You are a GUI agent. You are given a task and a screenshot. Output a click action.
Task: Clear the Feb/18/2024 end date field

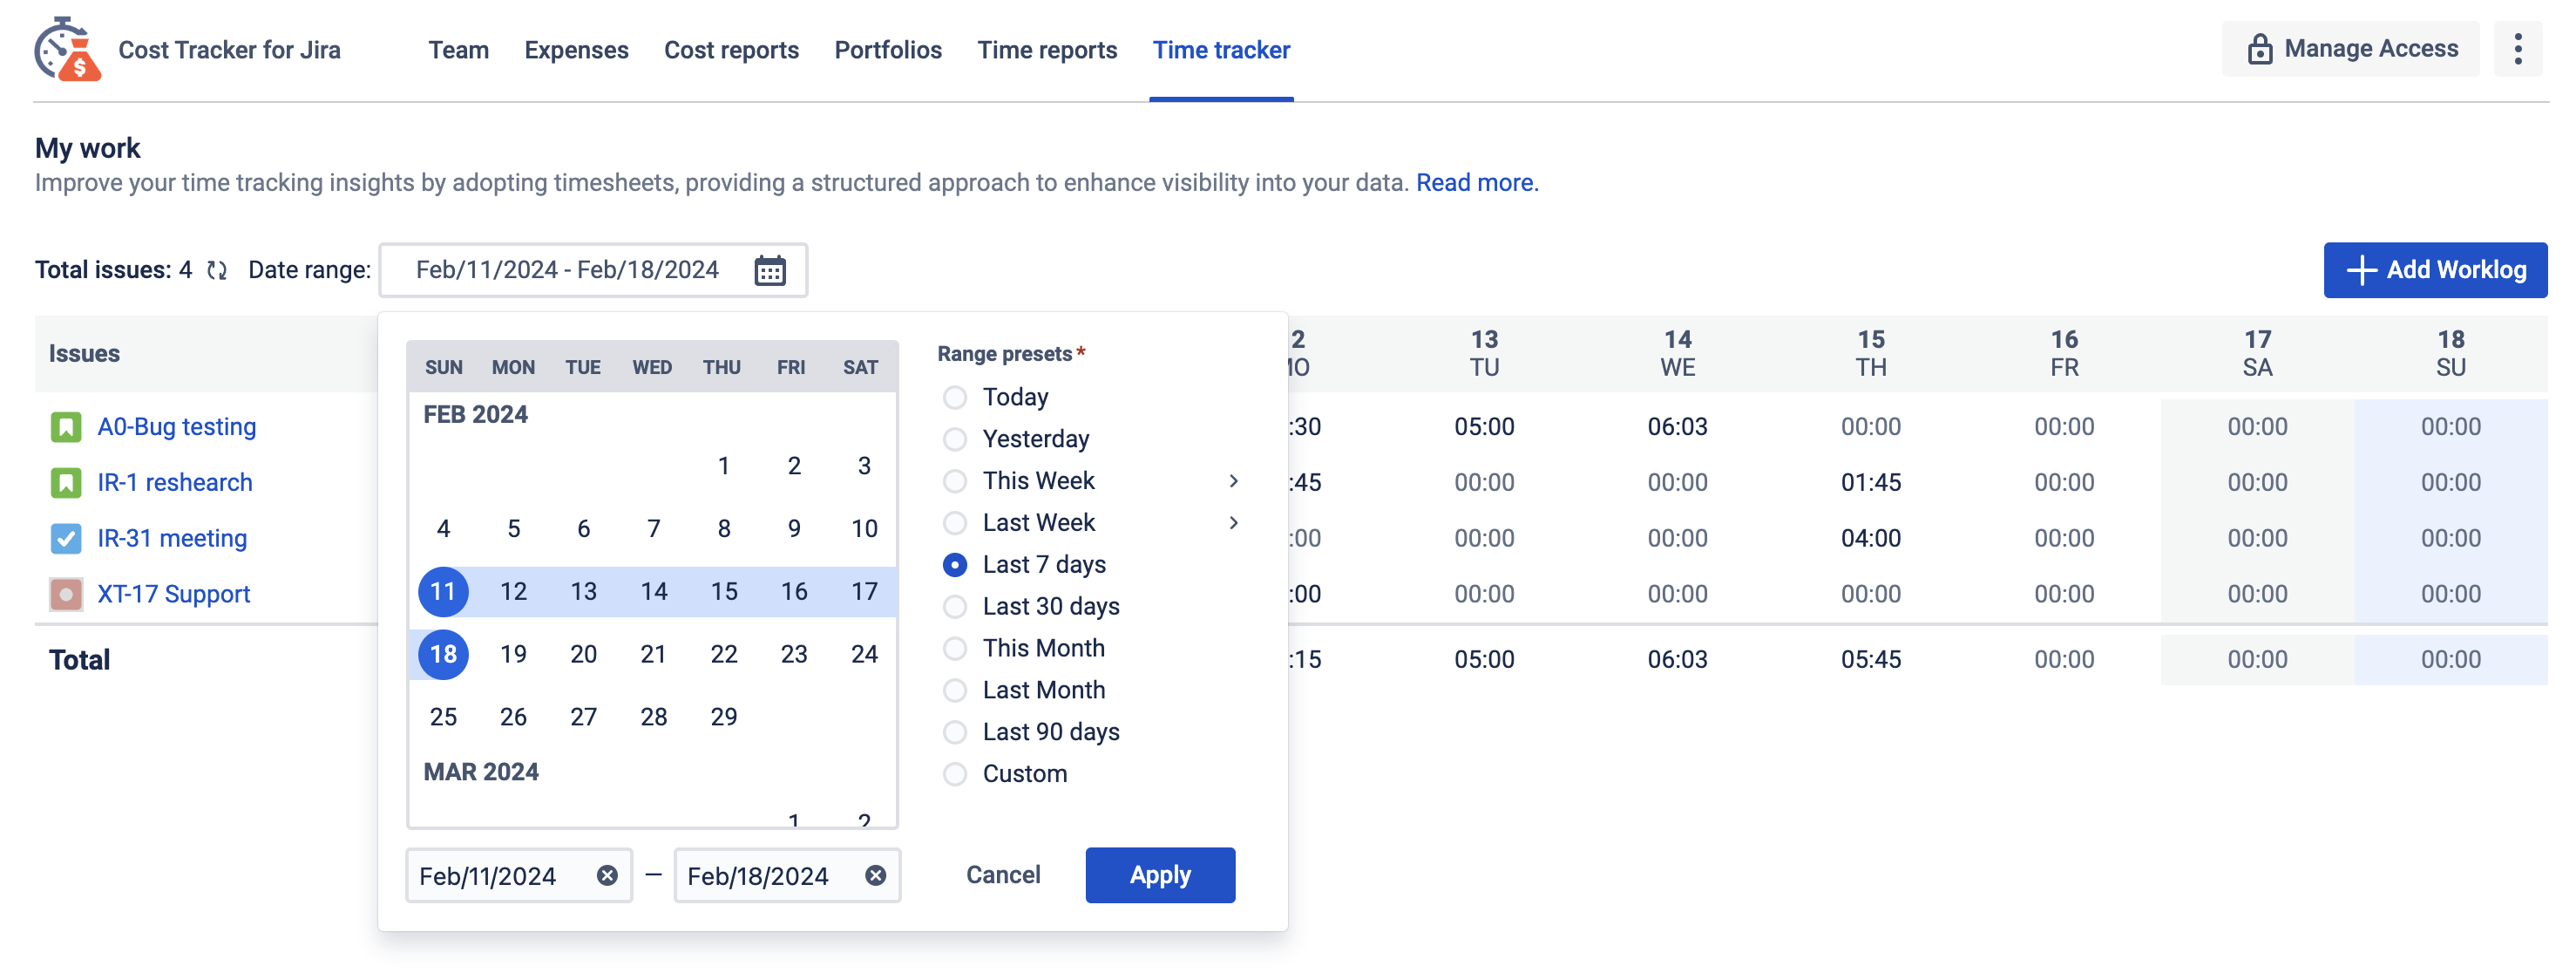[x=875, y=876]
